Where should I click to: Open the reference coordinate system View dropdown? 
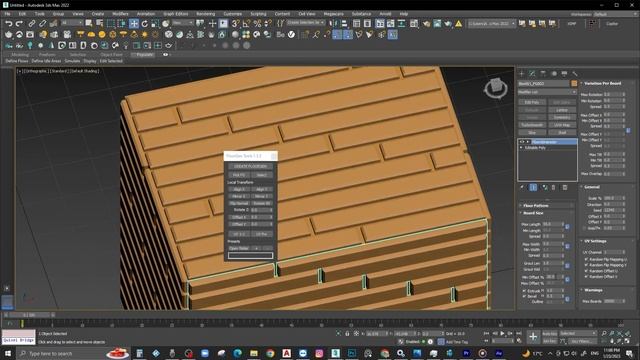pyautogui.click(x=182, y=23)
